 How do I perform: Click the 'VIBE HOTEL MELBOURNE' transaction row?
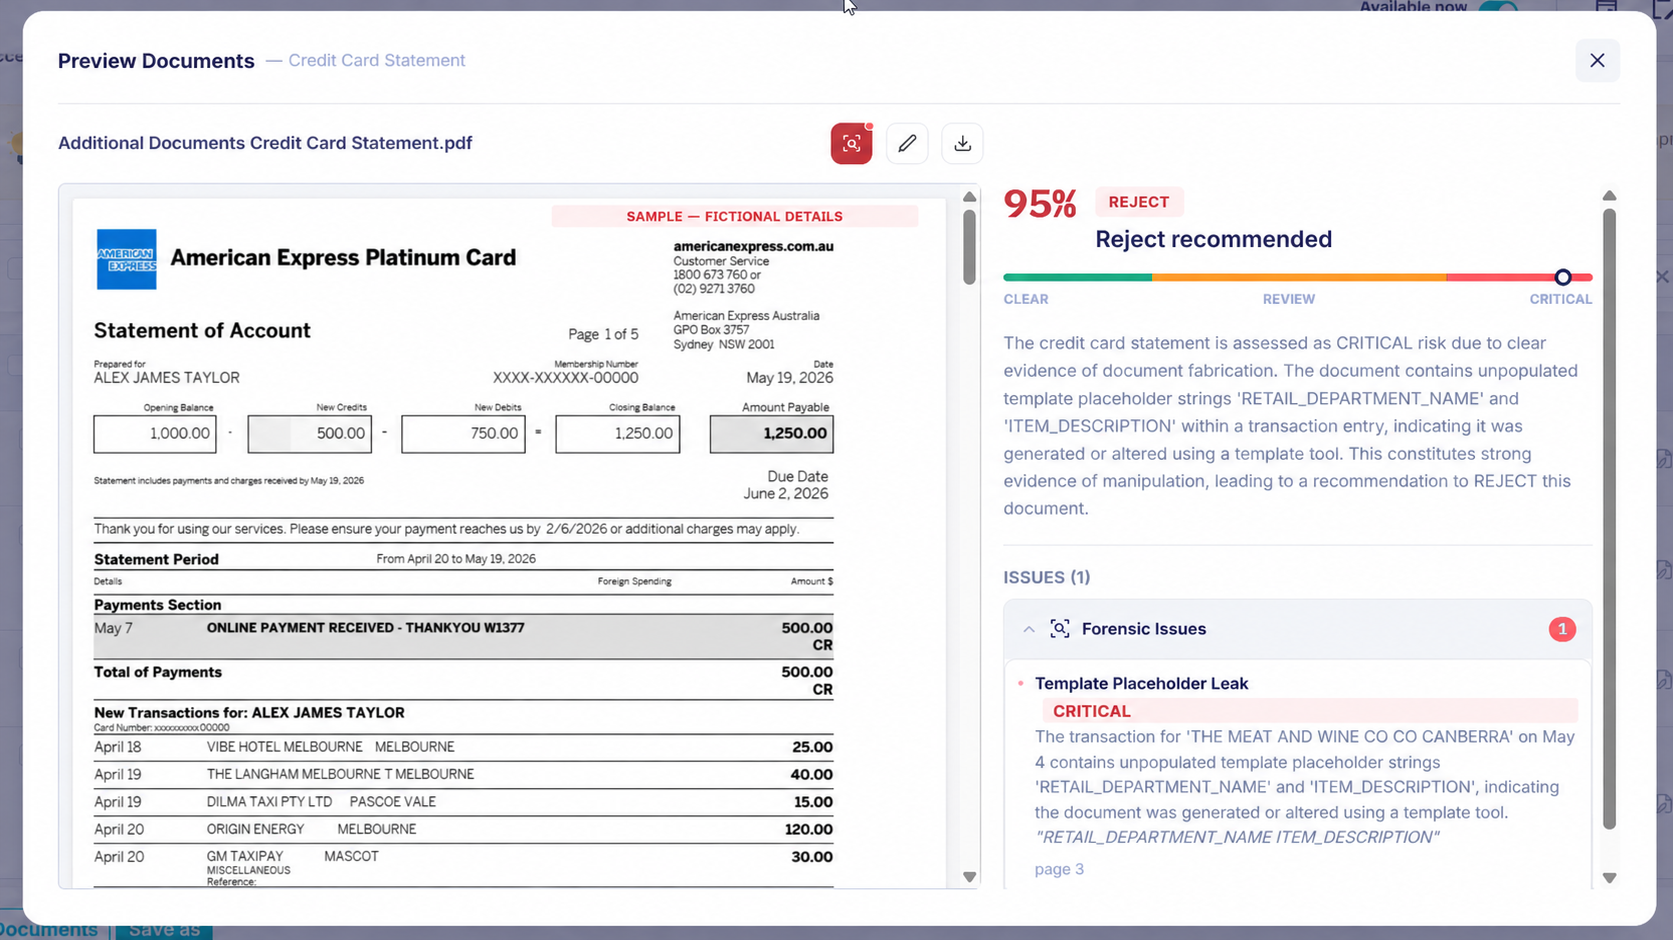coord(463,747)
